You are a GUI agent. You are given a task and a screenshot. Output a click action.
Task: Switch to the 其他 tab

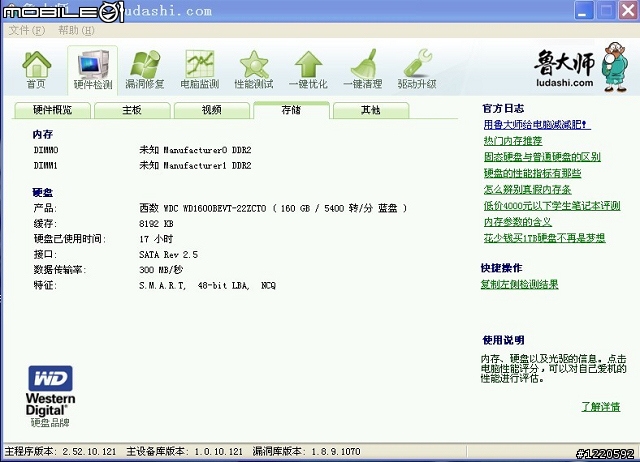tap(371, 110)
